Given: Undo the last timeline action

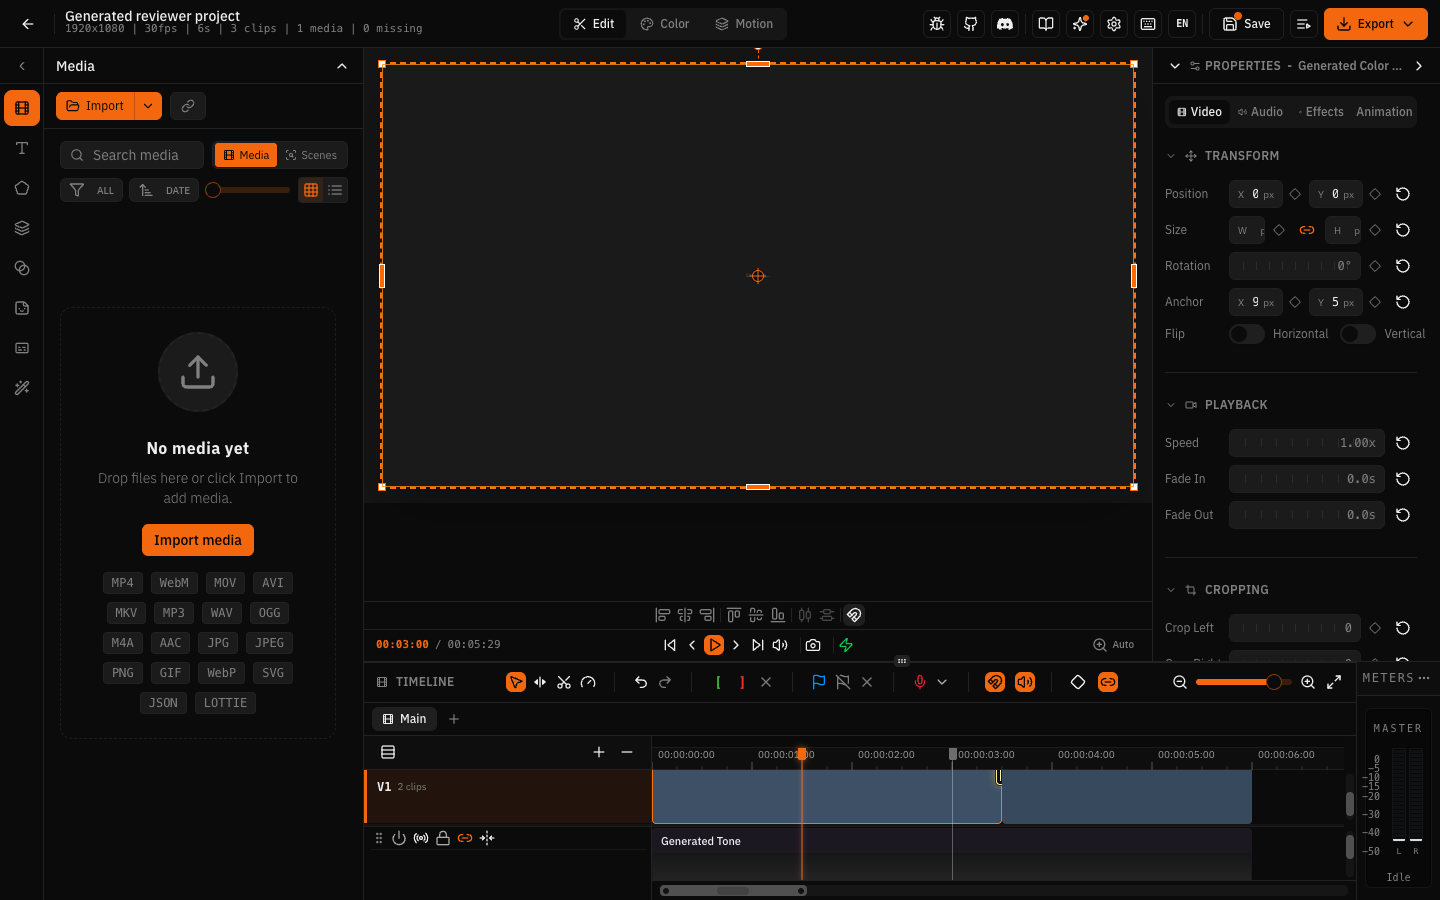Looking at the screenshot, I should coord(641,682).
